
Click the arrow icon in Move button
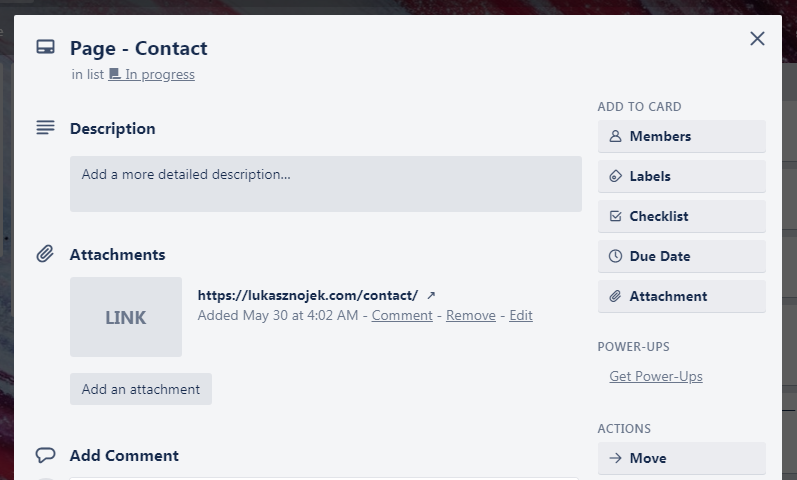pos(615,458)
